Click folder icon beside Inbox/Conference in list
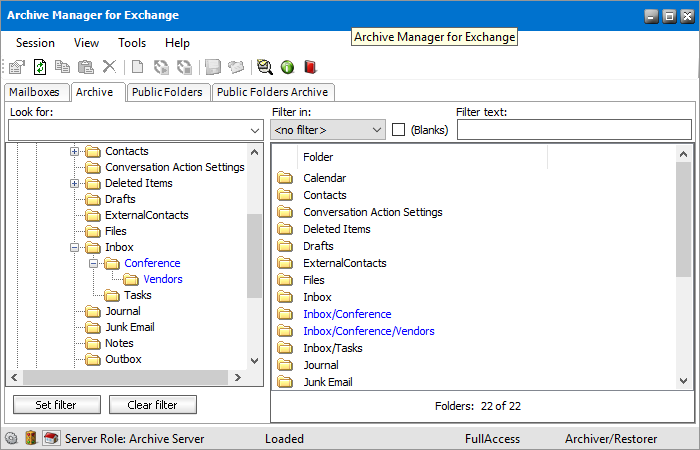 pos(285,314)
